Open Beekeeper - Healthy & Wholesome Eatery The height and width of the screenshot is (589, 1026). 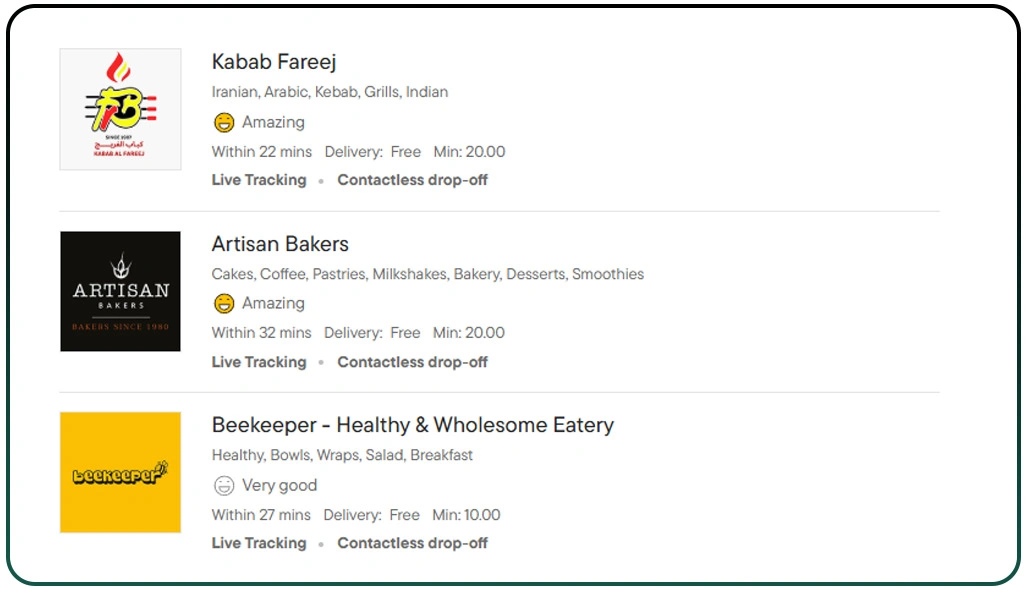(413, 425)
